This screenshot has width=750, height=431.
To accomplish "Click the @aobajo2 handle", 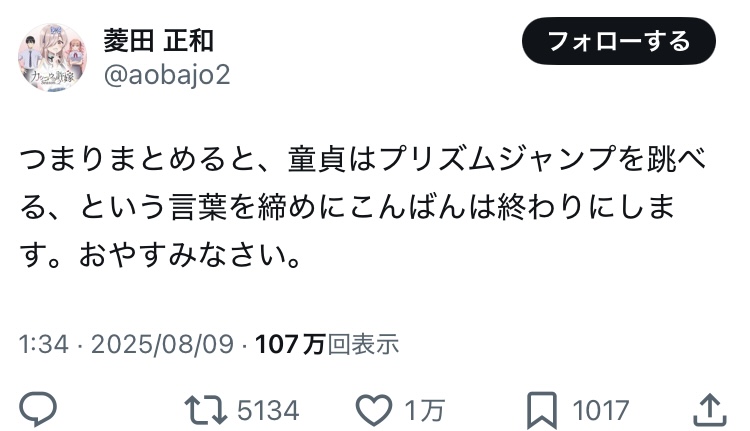I will pyautogui.click(x=167, y=75).
